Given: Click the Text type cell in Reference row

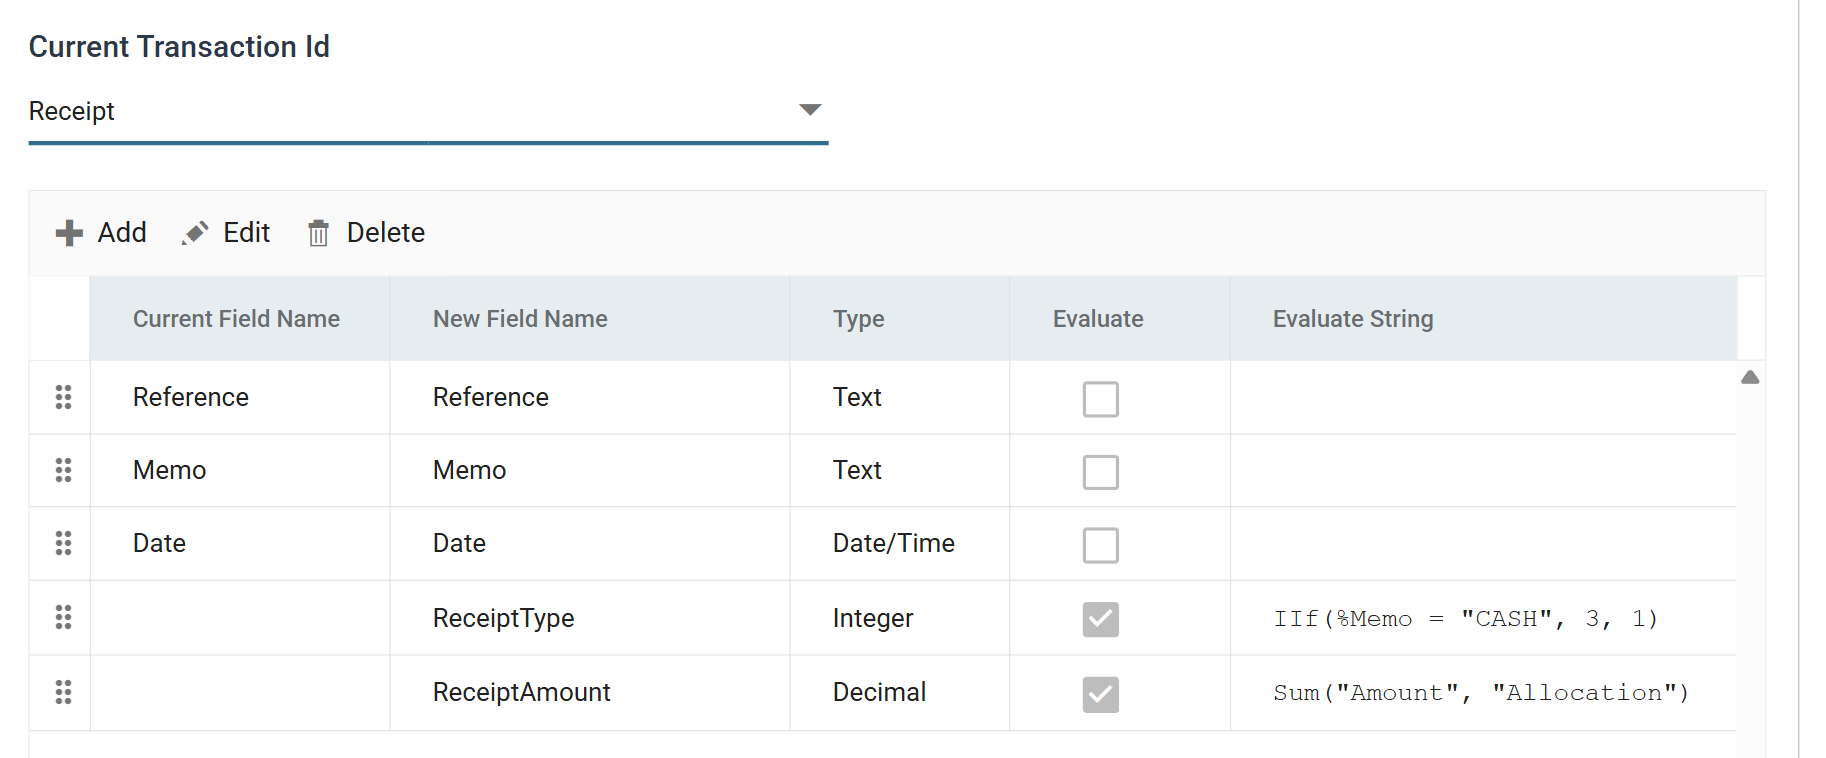Looking at the screenshot, I should 900,397.
